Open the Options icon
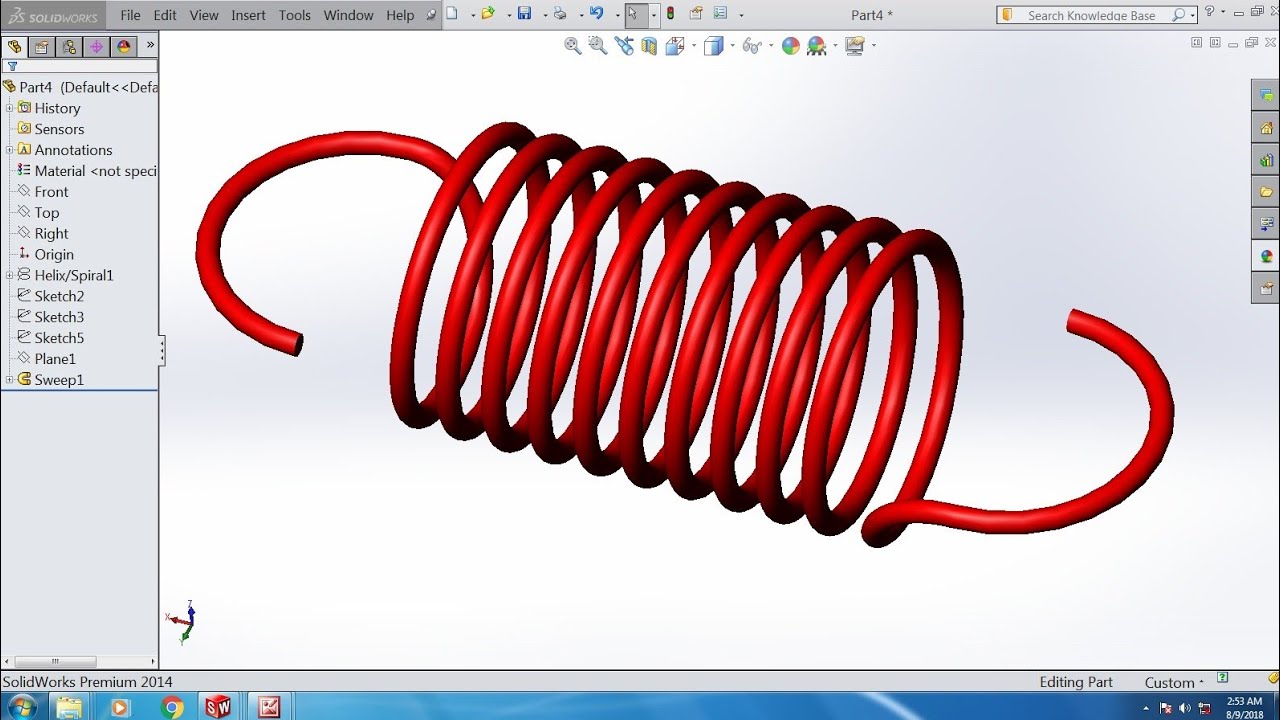The width and height of the screenshot is (1280, 720). [x=720, y=14]
